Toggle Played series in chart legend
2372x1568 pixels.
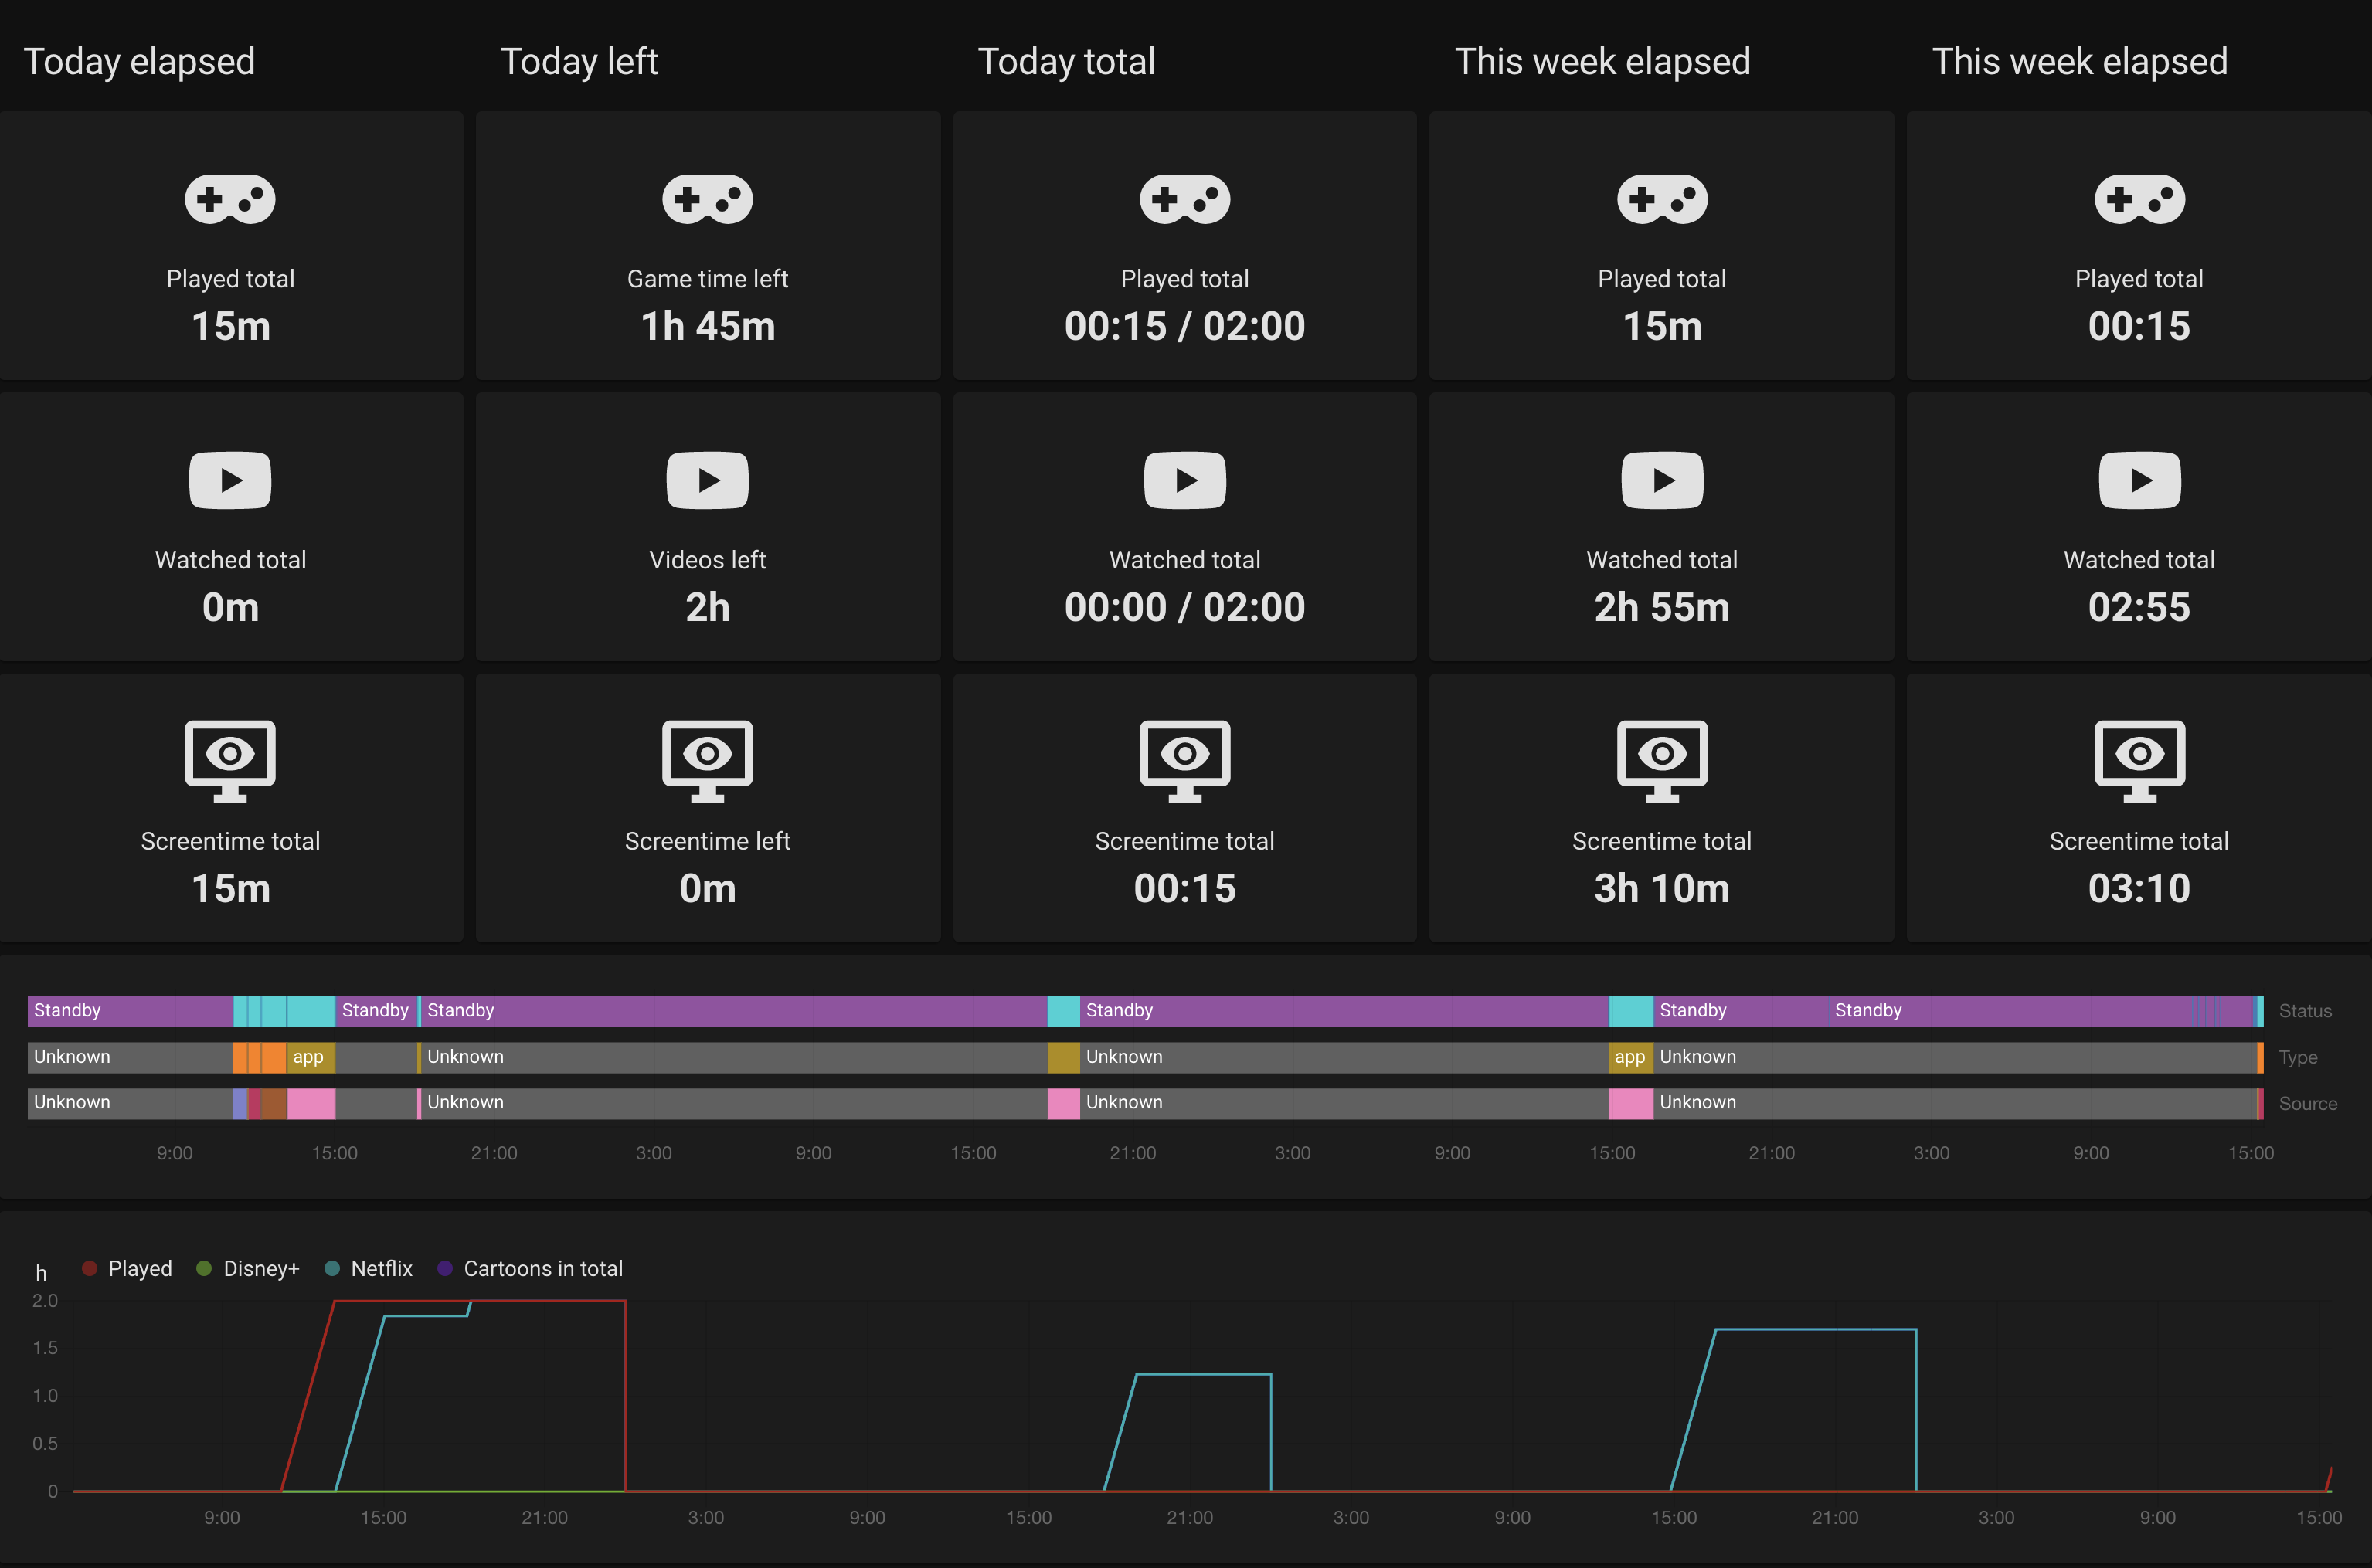(127, 1268)
